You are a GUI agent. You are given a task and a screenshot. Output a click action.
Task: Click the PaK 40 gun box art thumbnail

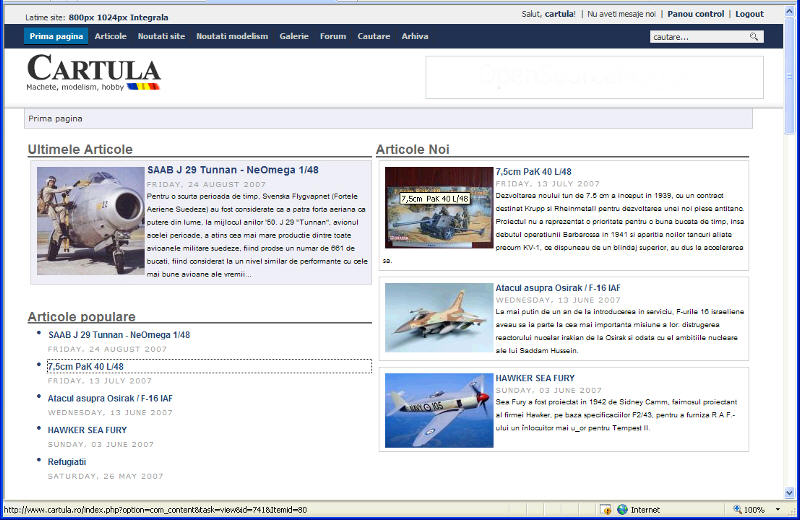point(439,207)
